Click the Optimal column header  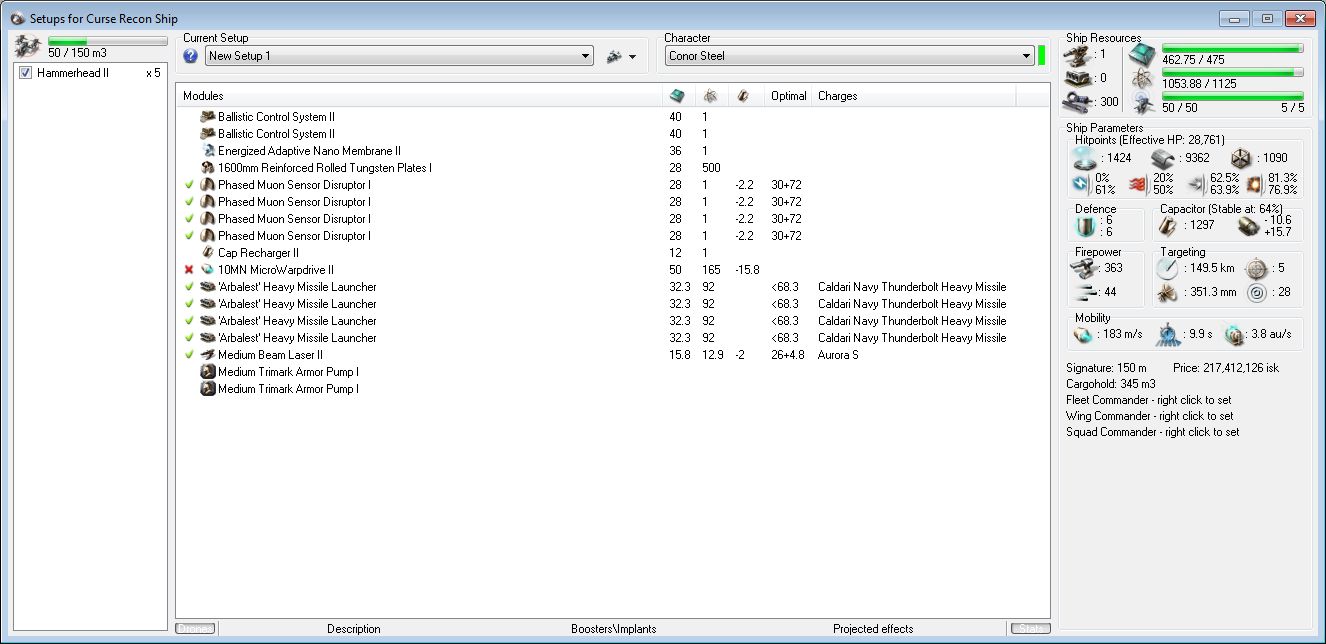789,96
